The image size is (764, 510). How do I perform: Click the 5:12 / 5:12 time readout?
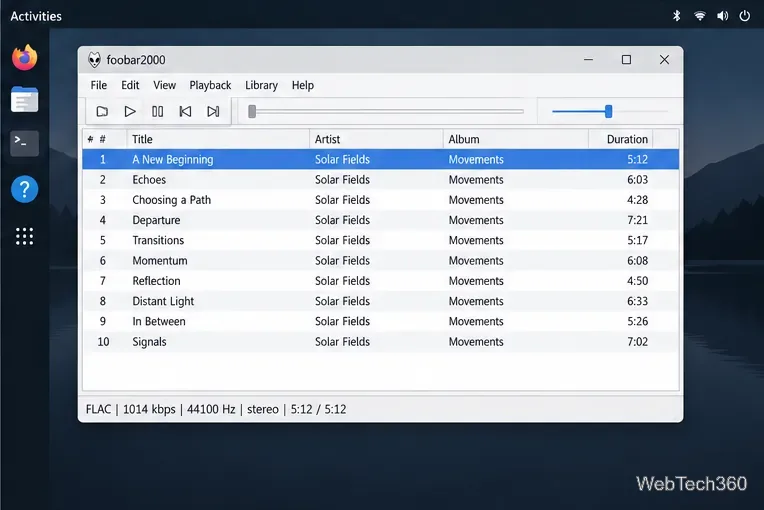[318, 409]
